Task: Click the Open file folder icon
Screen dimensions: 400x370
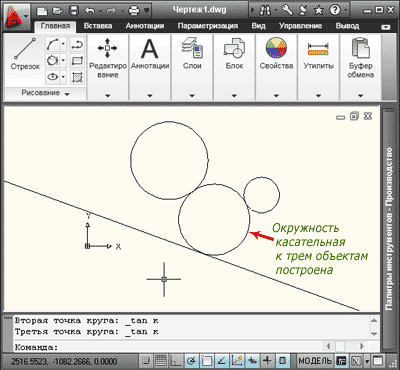Action: (x=58, y=11)
